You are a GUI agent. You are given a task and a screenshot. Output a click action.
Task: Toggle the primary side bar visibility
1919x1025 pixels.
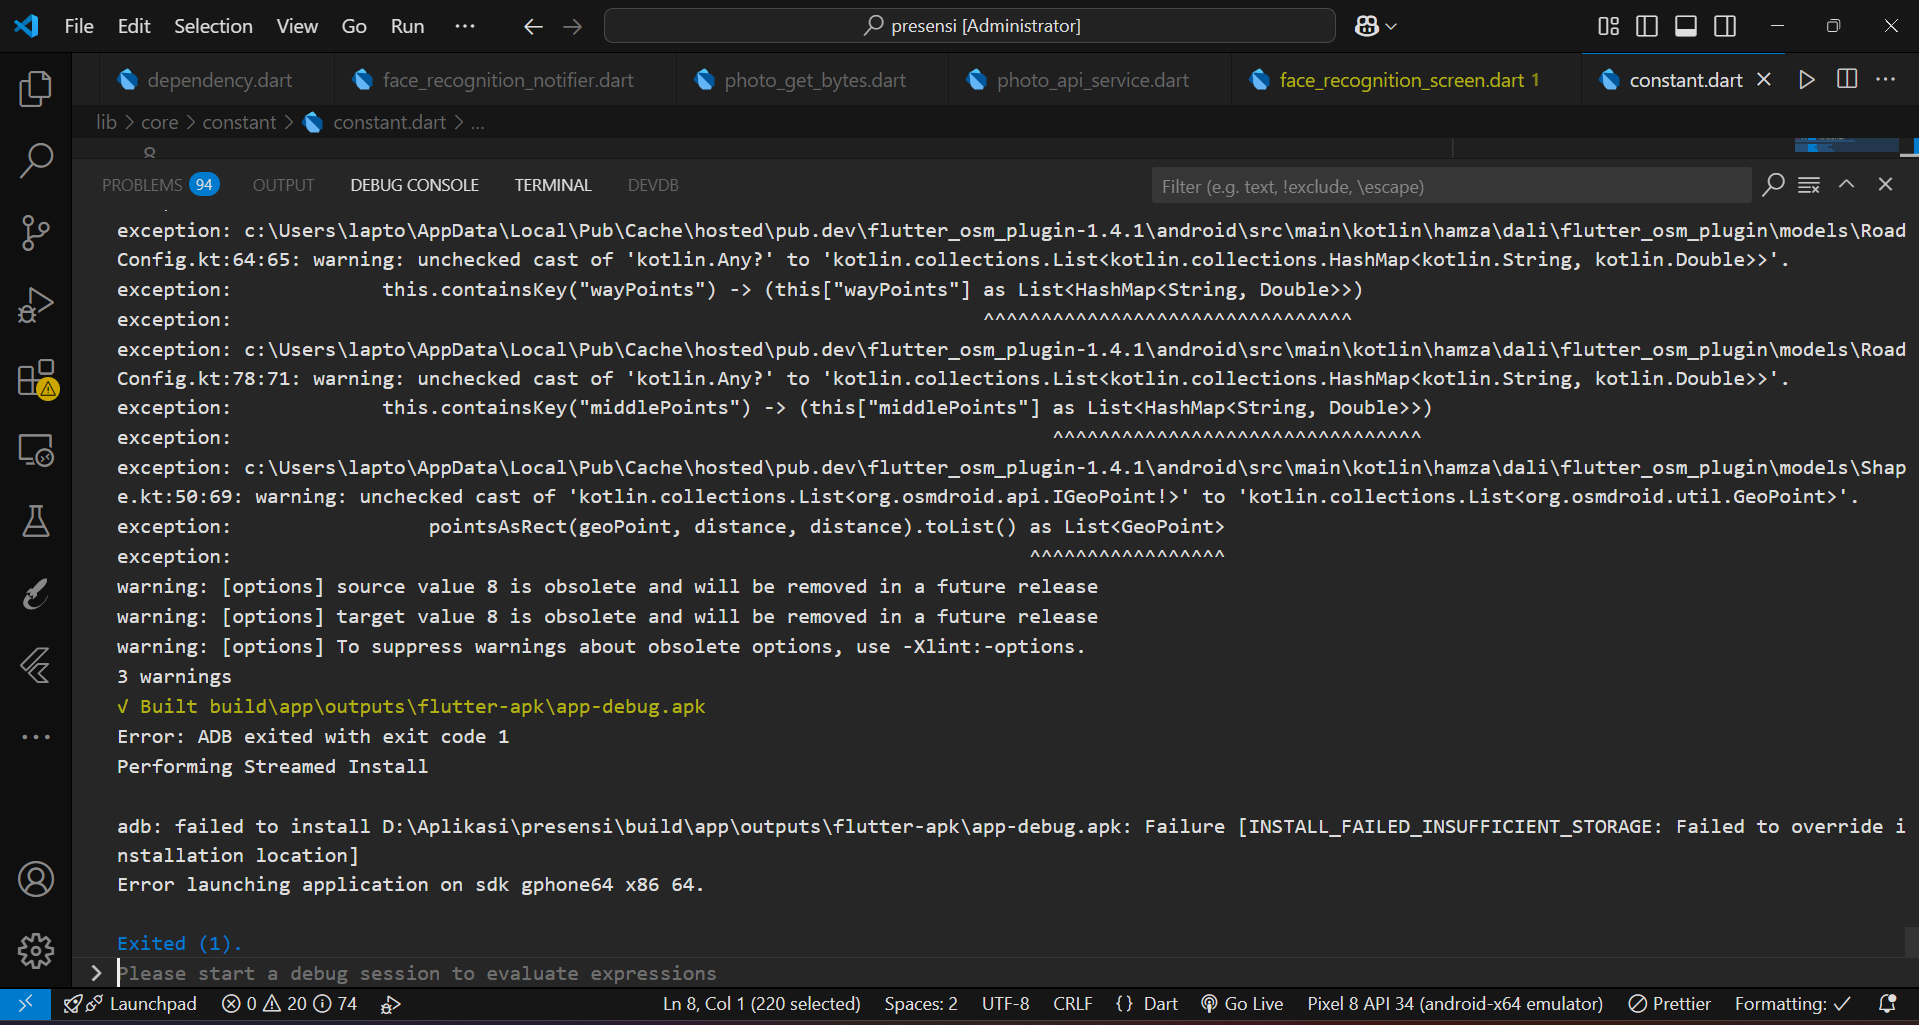1646,26
